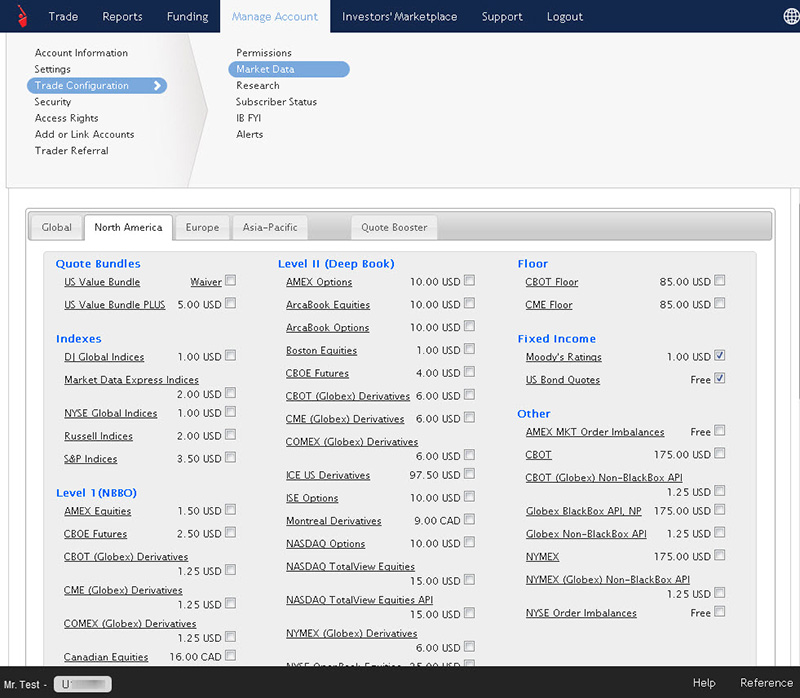Open the Reports menu
Viewport: 800px width, 698px height.
(122, 16)
